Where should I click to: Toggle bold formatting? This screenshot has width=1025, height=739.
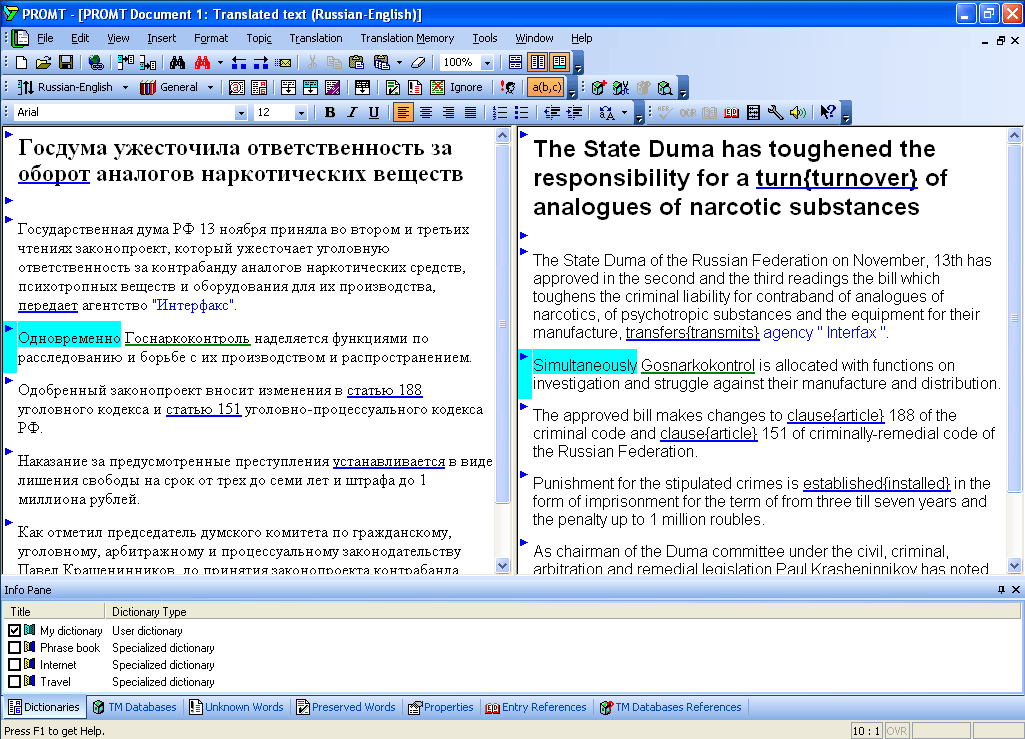click(x=330, y=112)
